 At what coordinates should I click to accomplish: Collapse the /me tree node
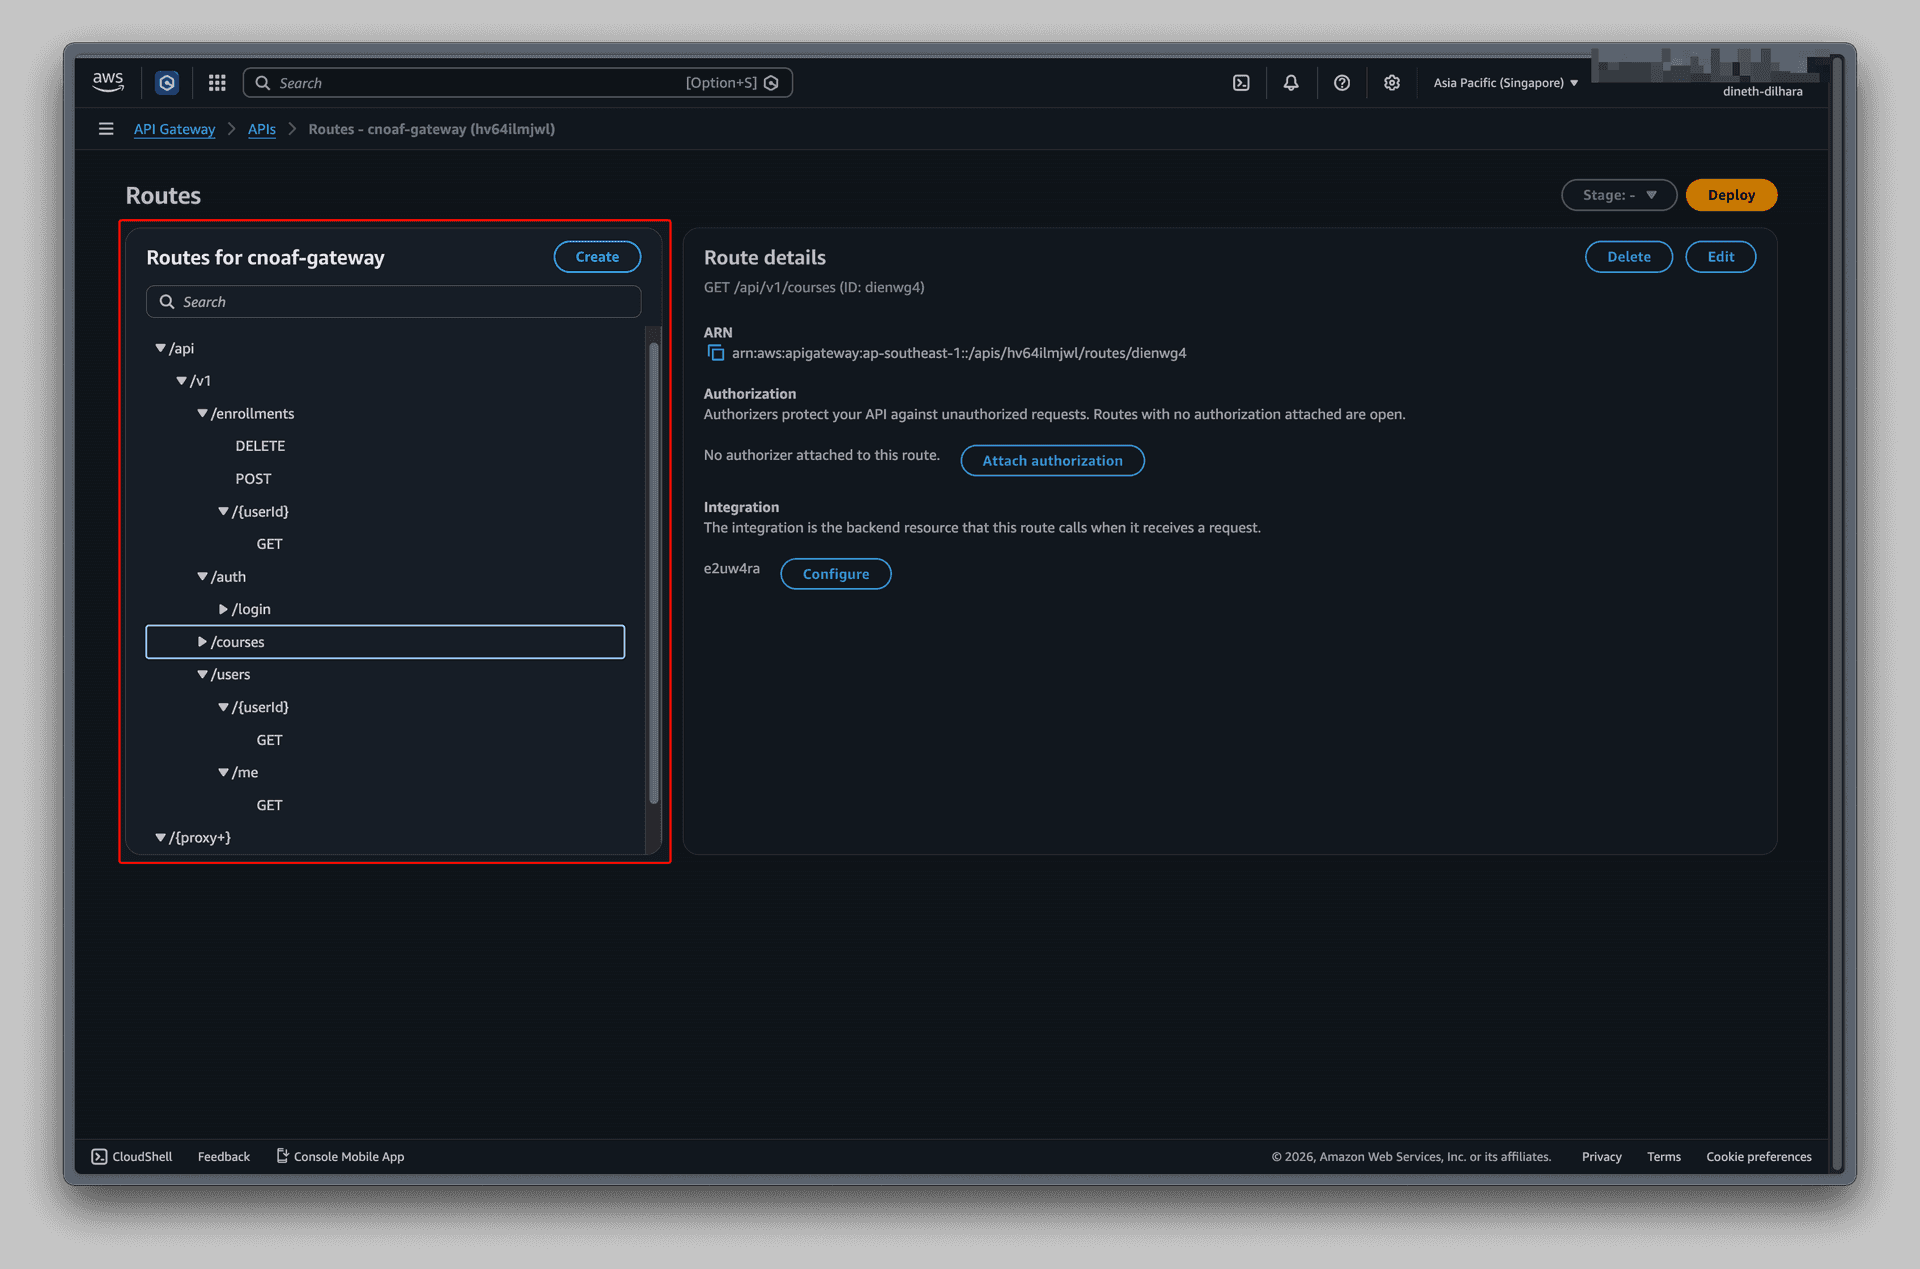pos(223,772)
